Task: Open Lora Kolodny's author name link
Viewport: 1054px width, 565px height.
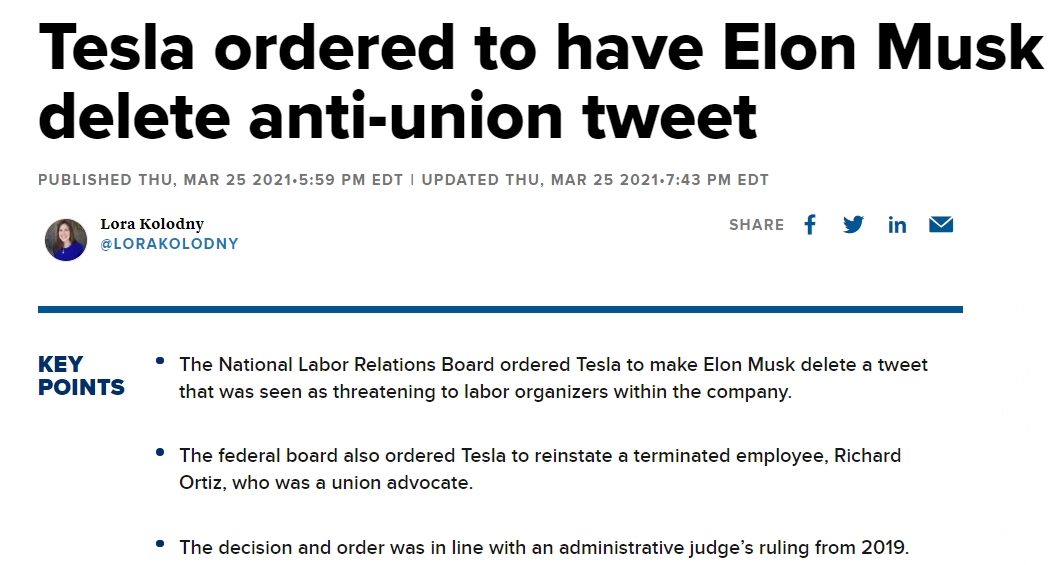Action: (152, 224)
